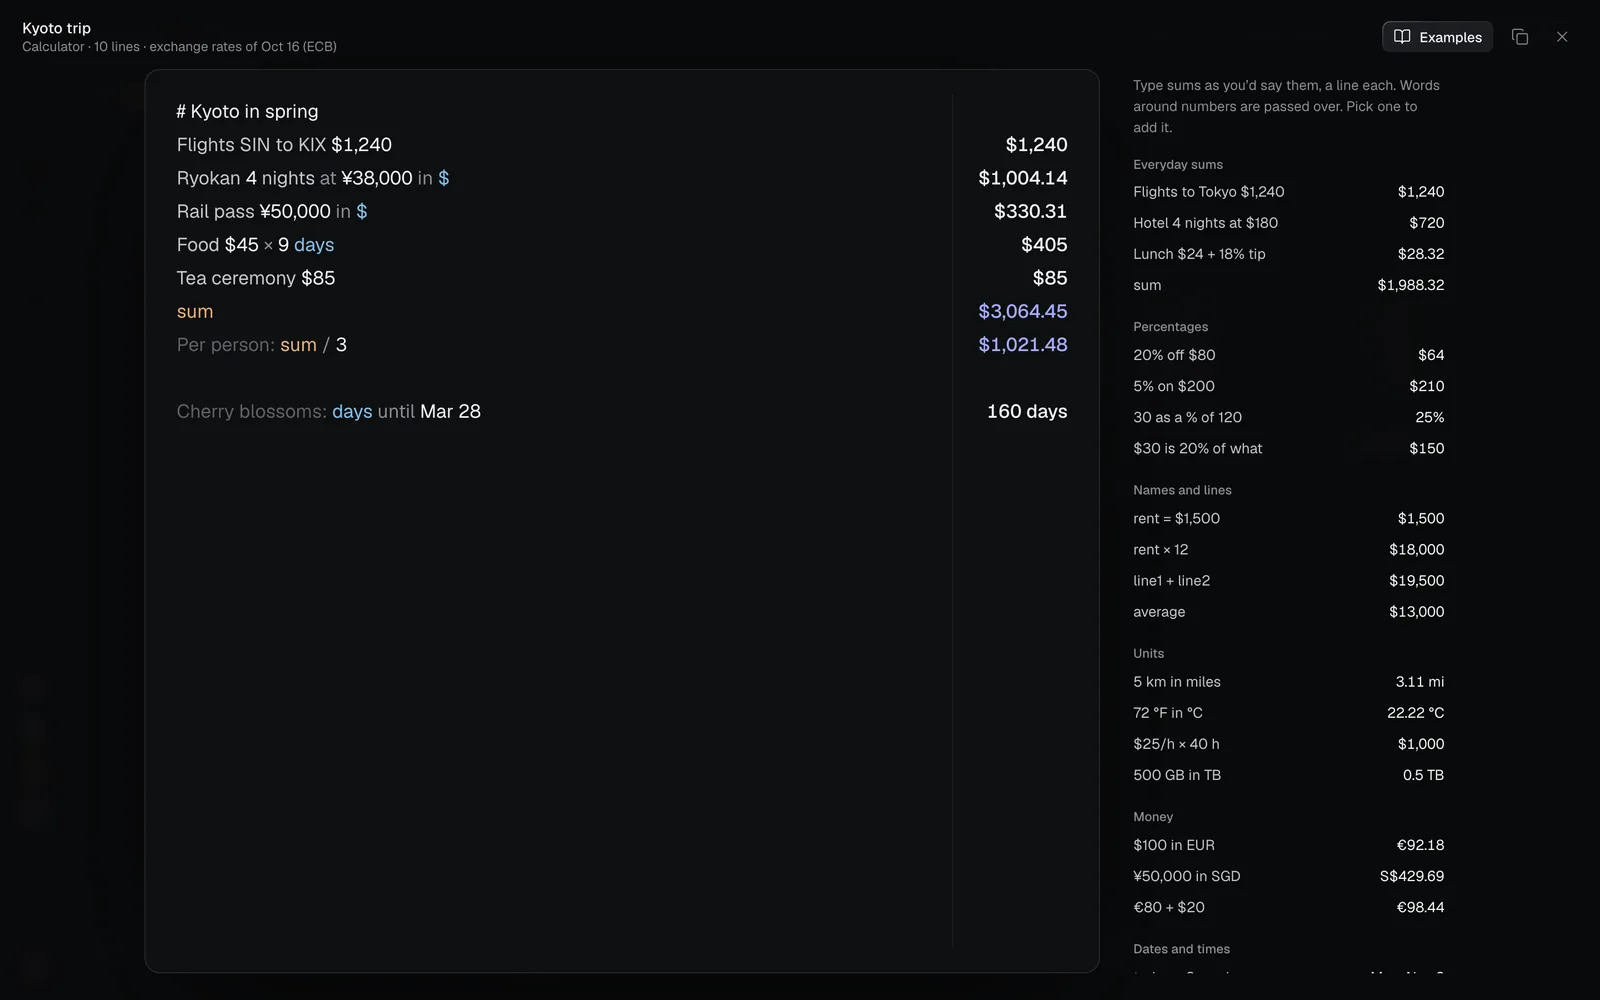This screenshot has height=1000, width=1600.
Task: Click the 'Ryokan 4 nights at ¥38,000' line
Action: (x=313, y=178)
